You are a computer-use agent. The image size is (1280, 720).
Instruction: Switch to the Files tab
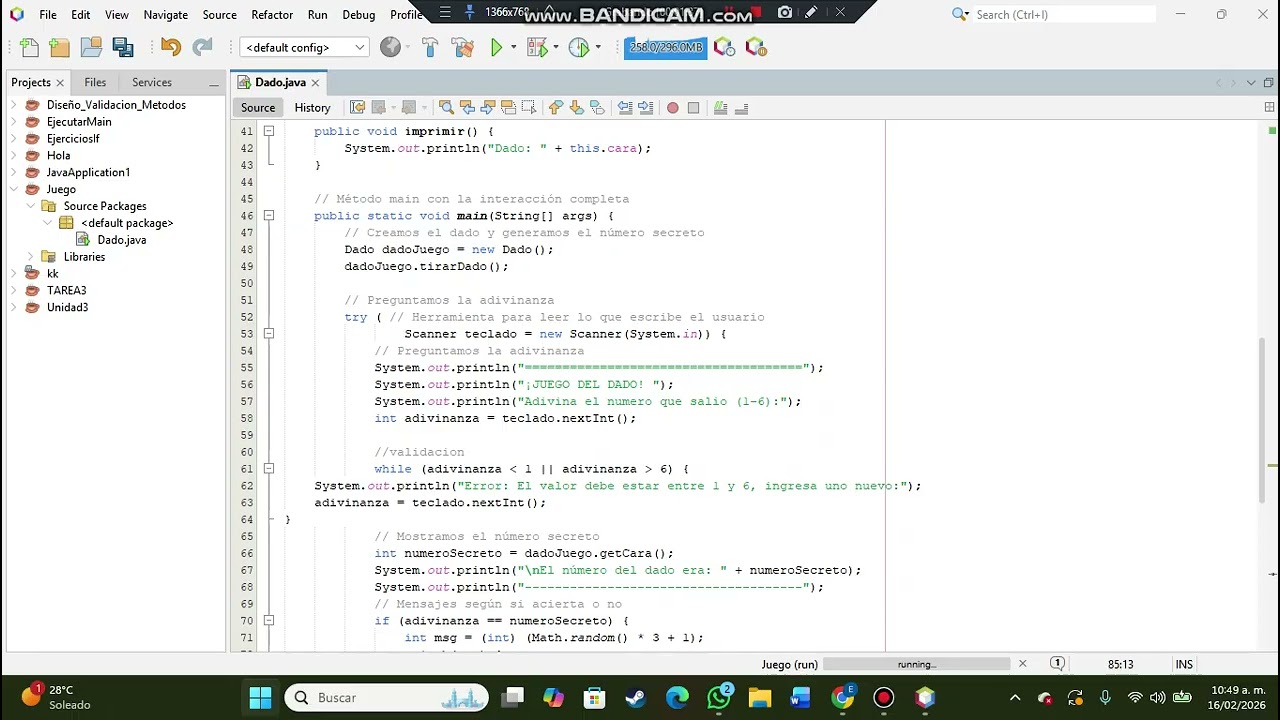click(x=95, y=82)
